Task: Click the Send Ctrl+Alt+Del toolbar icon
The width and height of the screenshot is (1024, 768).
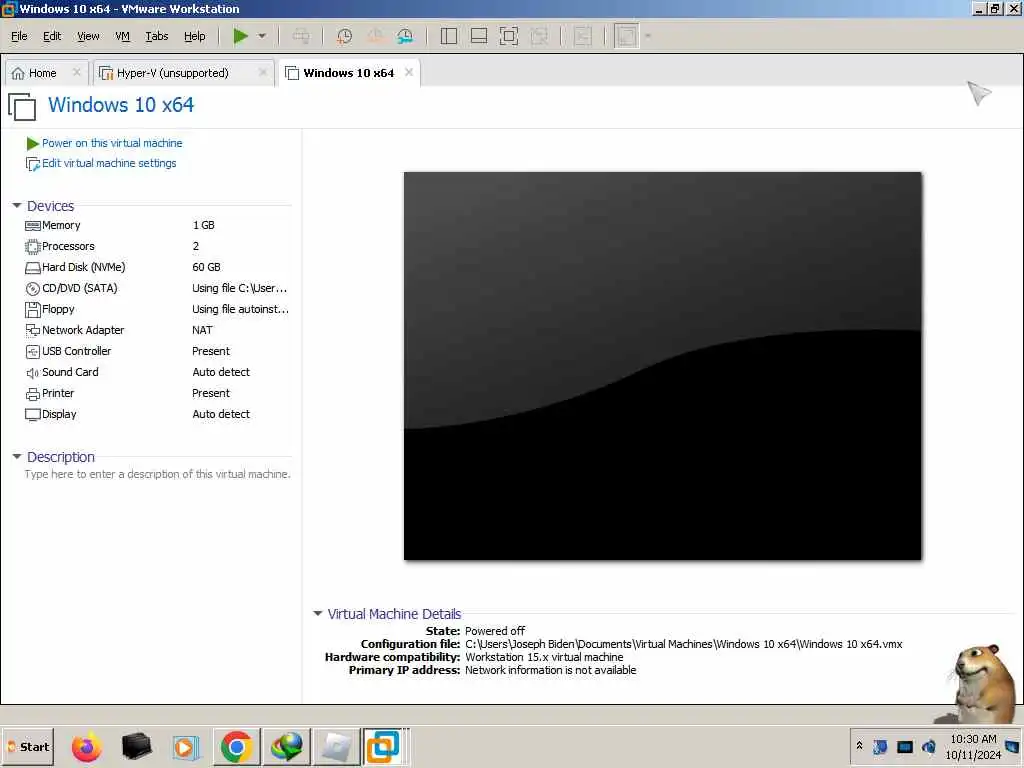Action: pos(301,36)
